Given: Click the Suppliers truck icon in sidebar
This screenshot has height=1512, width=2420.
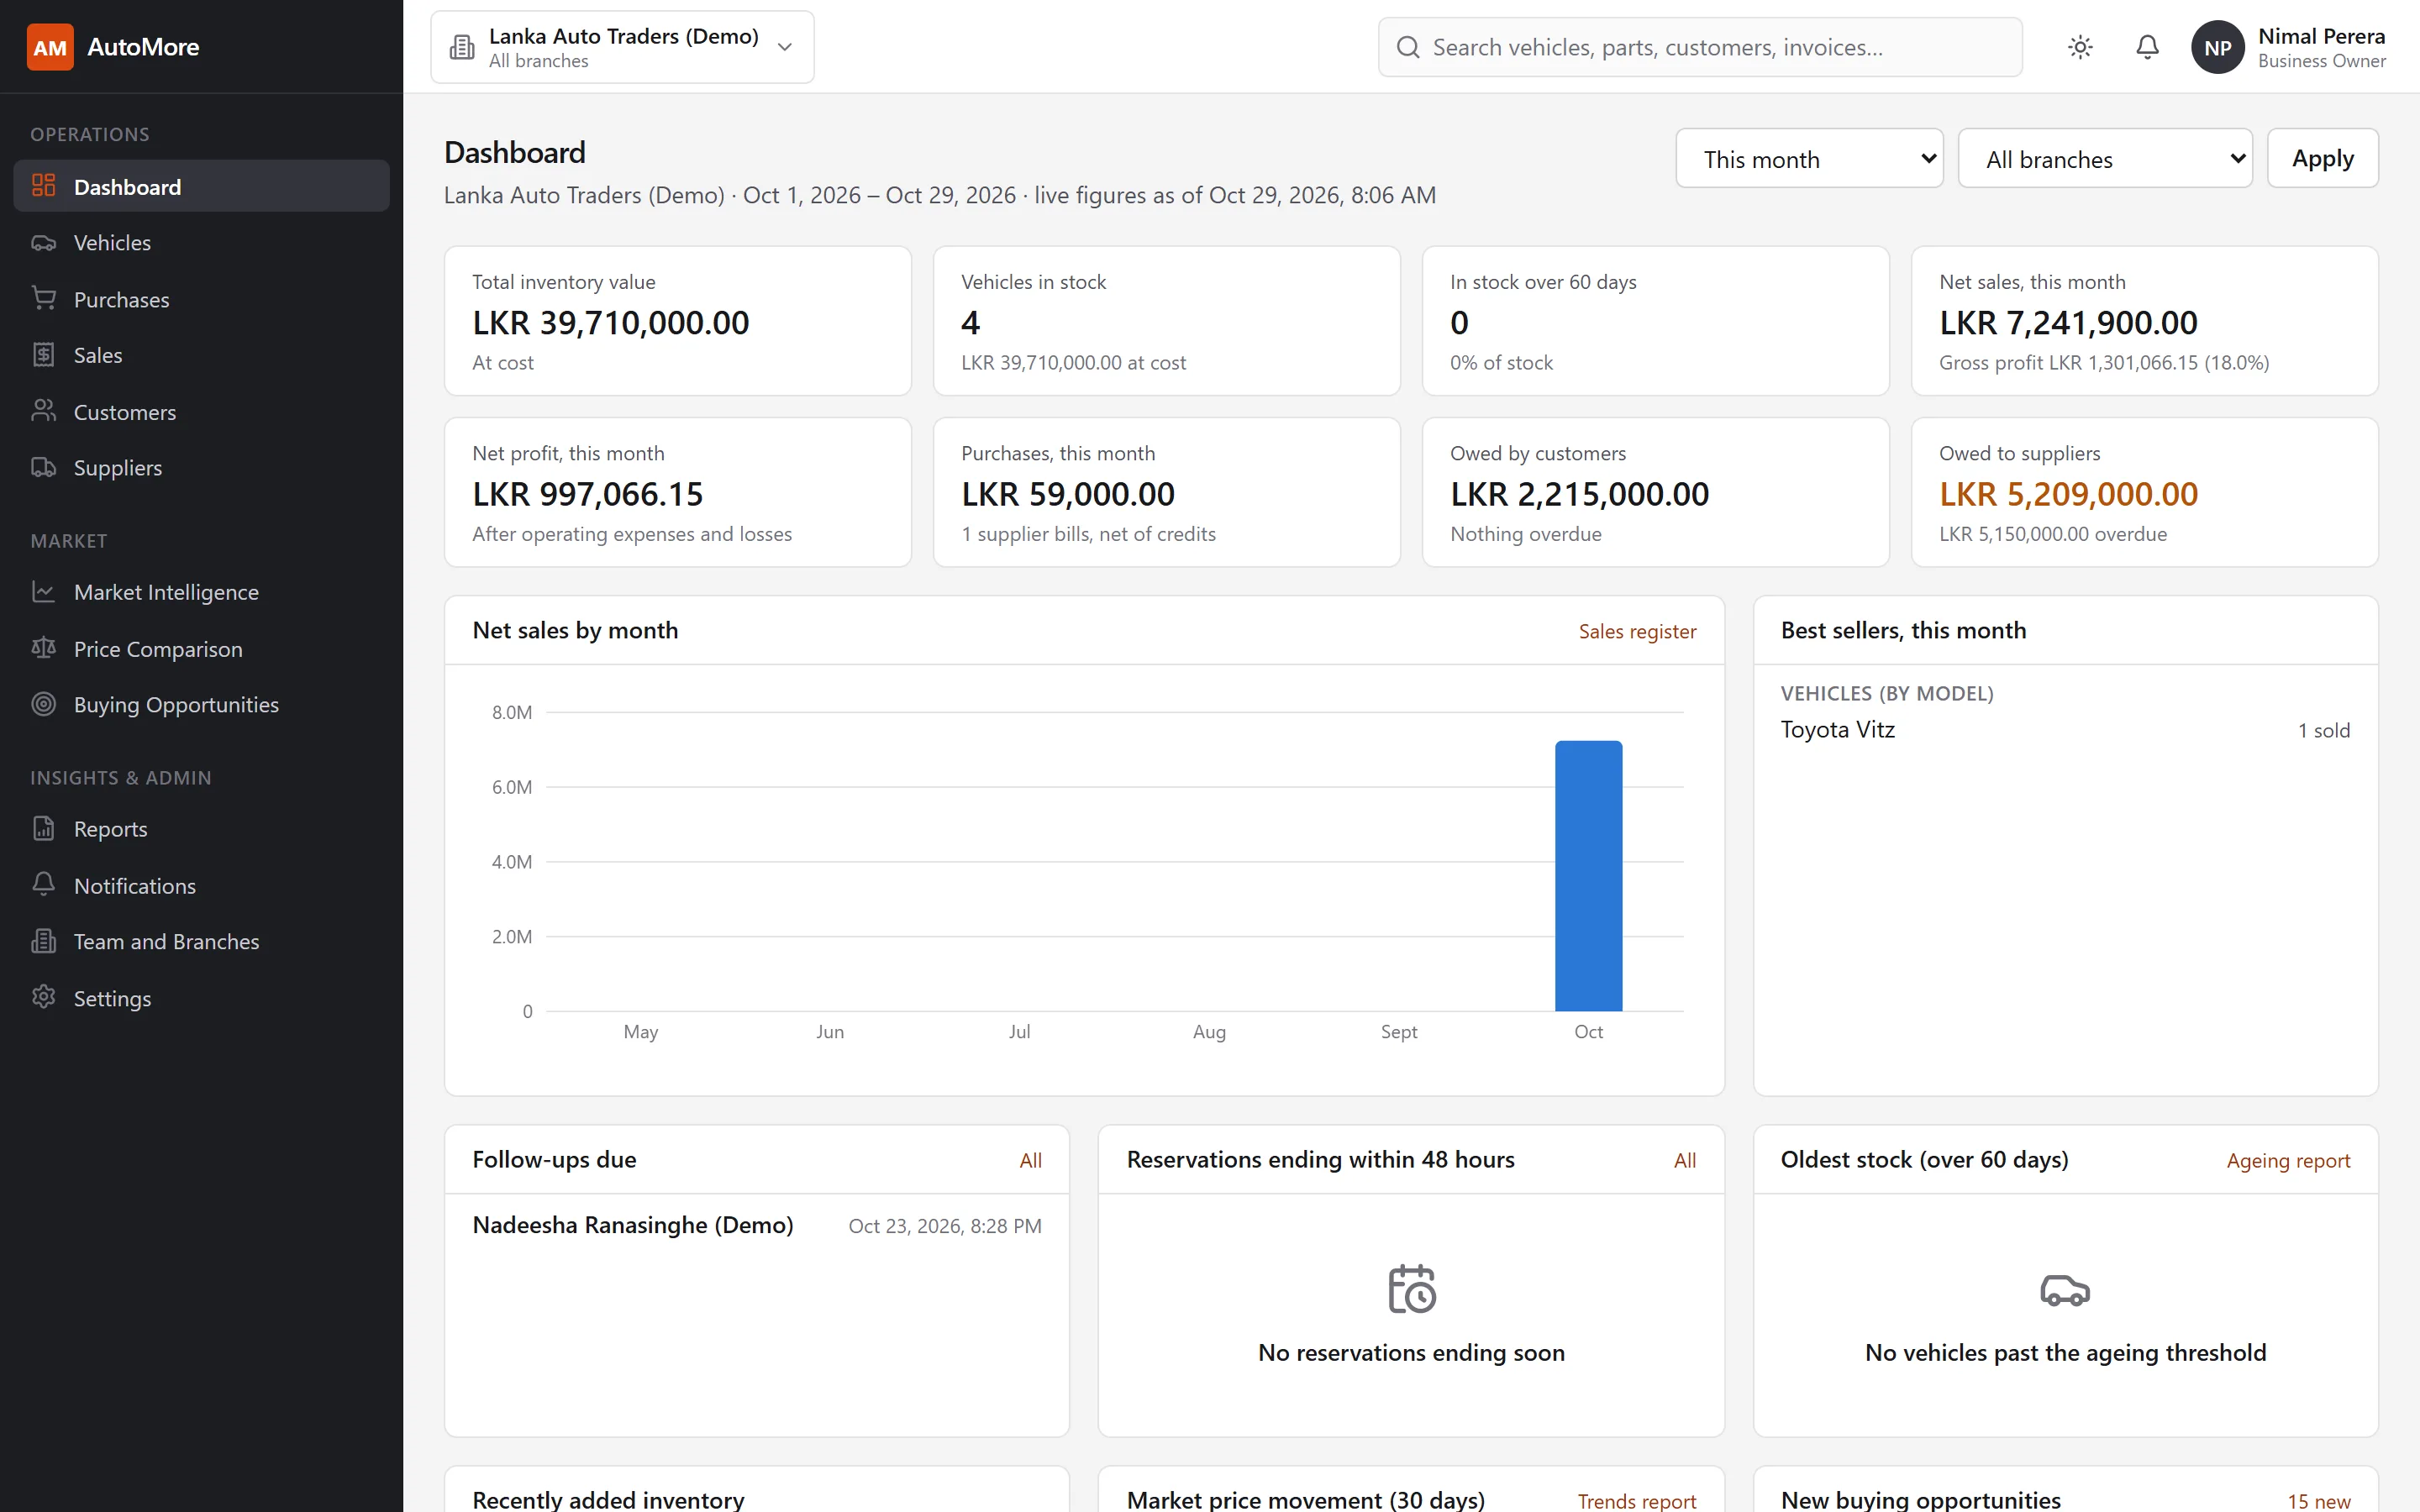Looking at the screenshot, I should pyautogui.click(x=43, y=467).
